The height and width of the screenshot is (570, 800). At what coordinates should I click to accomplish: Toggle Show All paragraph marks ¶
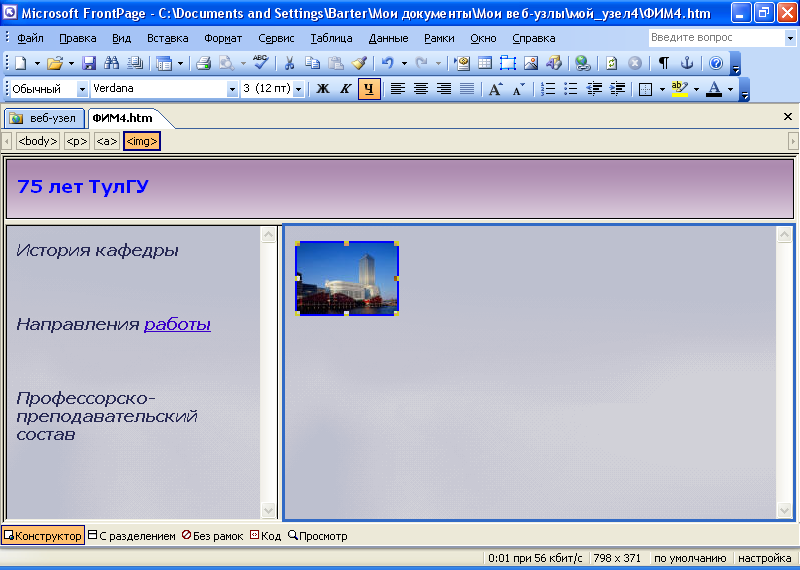coord(664,63)
